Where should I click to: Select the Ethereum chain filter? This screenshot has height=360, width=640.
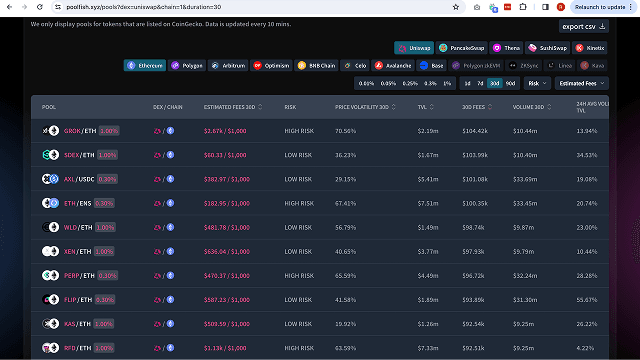pyautogui.click(x=145, y=65)
